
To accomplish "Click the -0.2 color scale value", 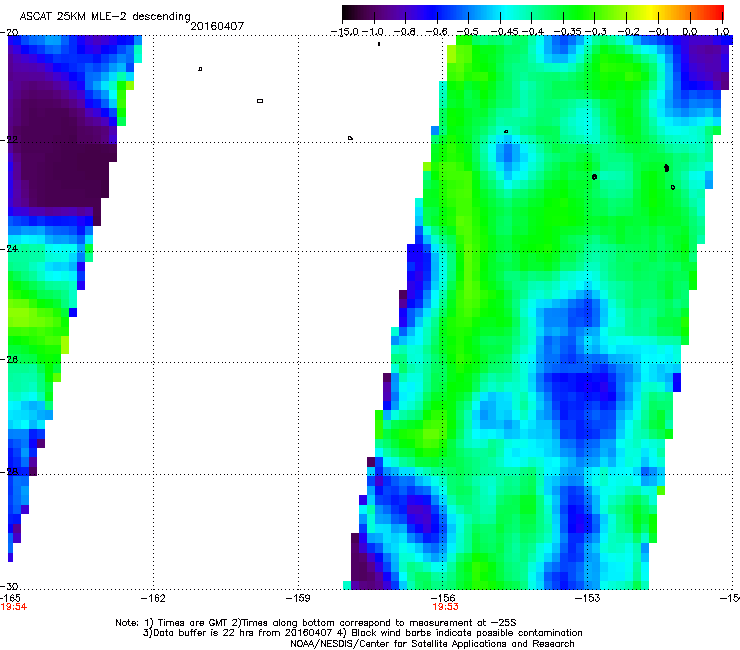I will 629,32.
